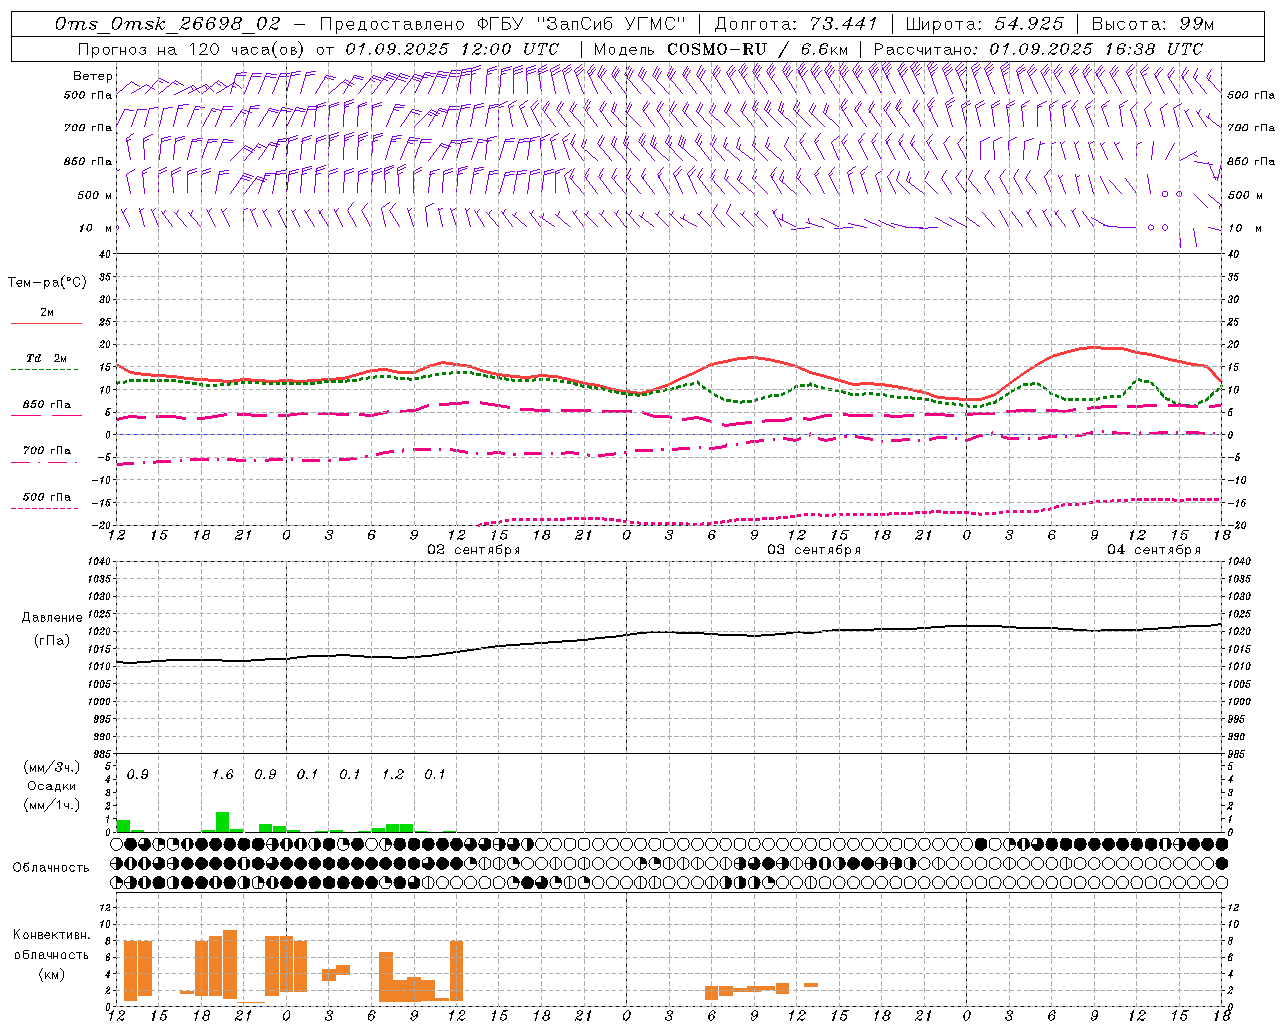Viewport: 1280px width, 1024px height.
Task: Click the "Облачность" cloud cover label
Action: 51,868
